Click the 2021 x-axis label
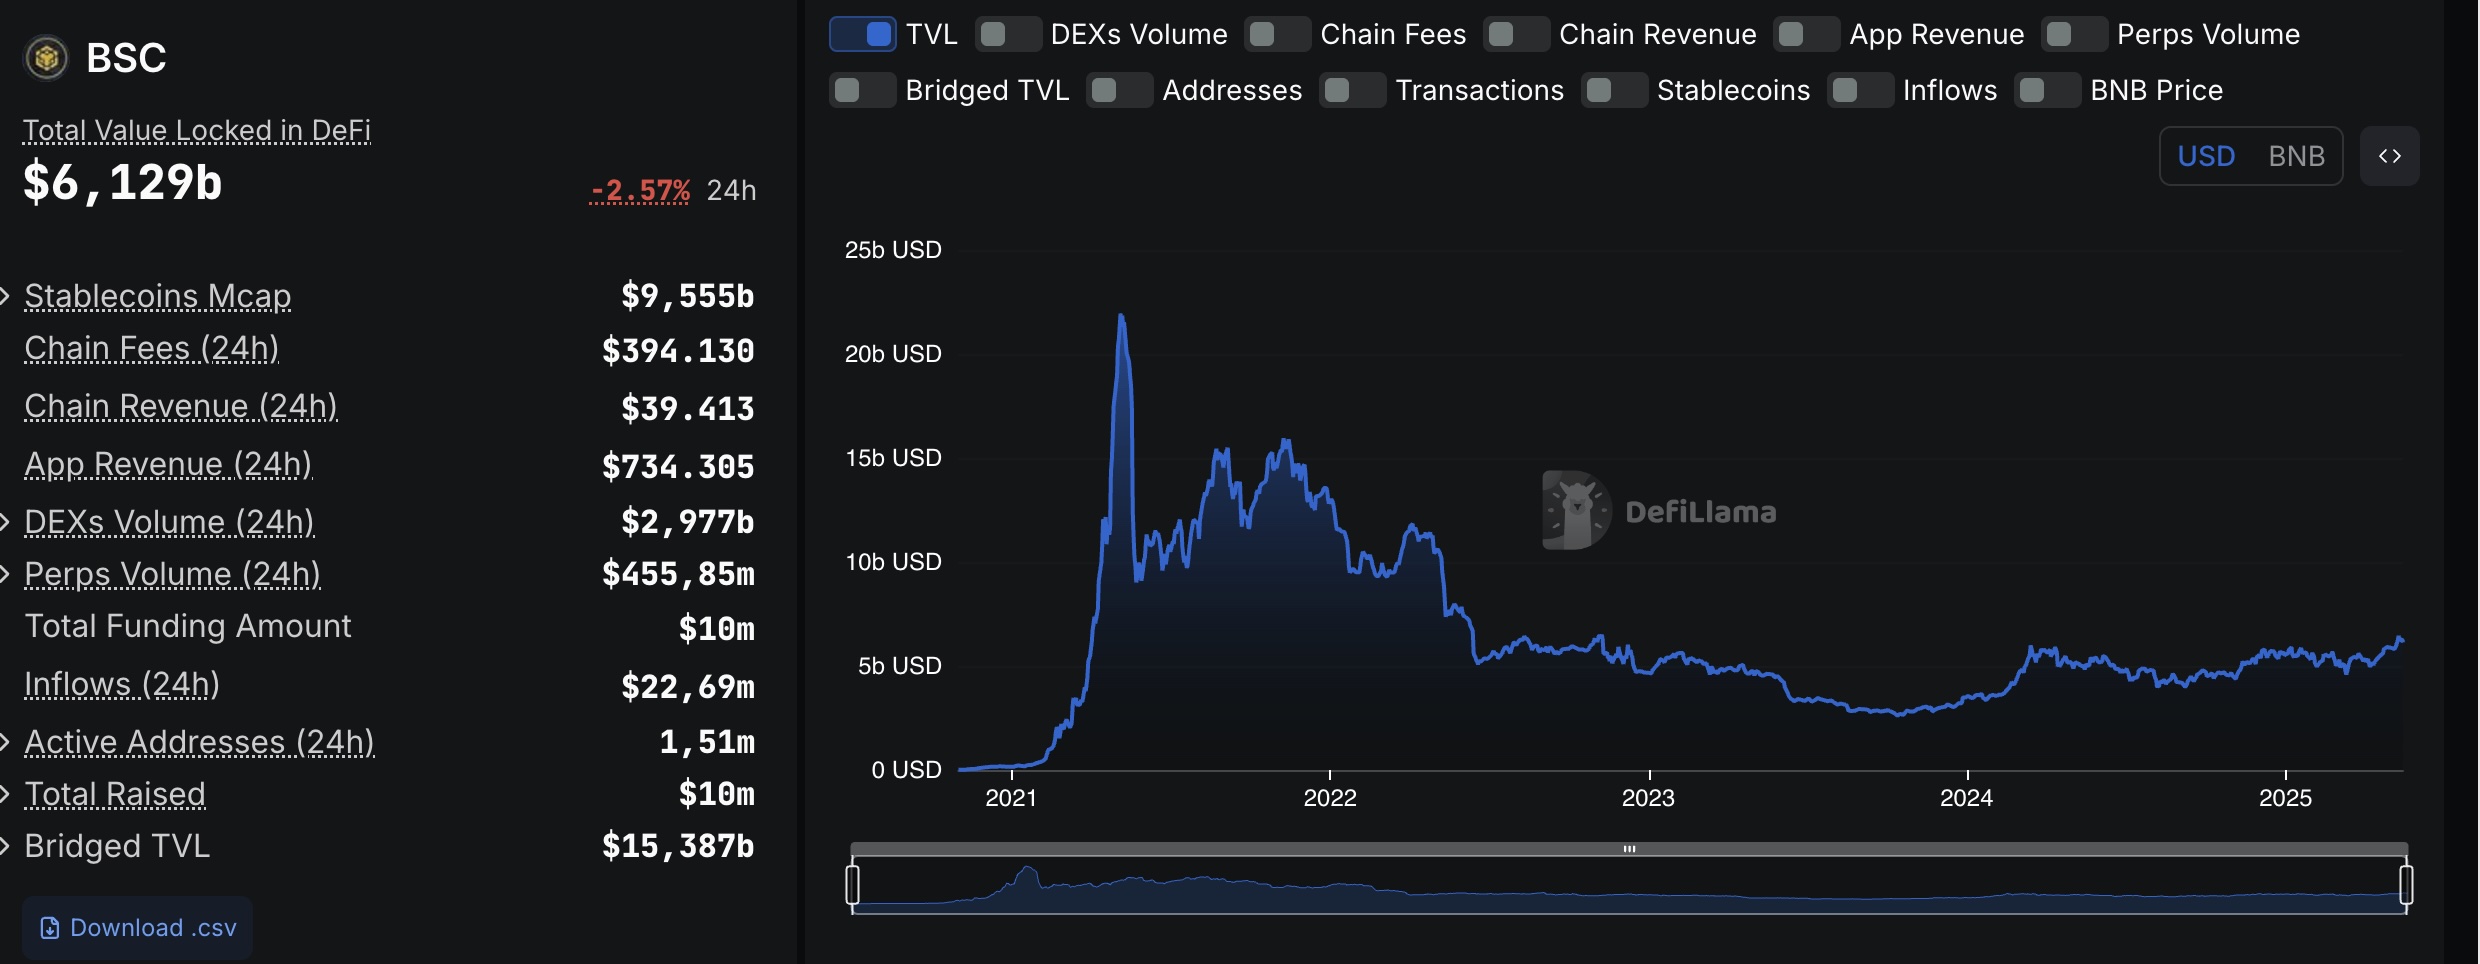The height and width of the screenshot is (964, 2480). 1011,798
